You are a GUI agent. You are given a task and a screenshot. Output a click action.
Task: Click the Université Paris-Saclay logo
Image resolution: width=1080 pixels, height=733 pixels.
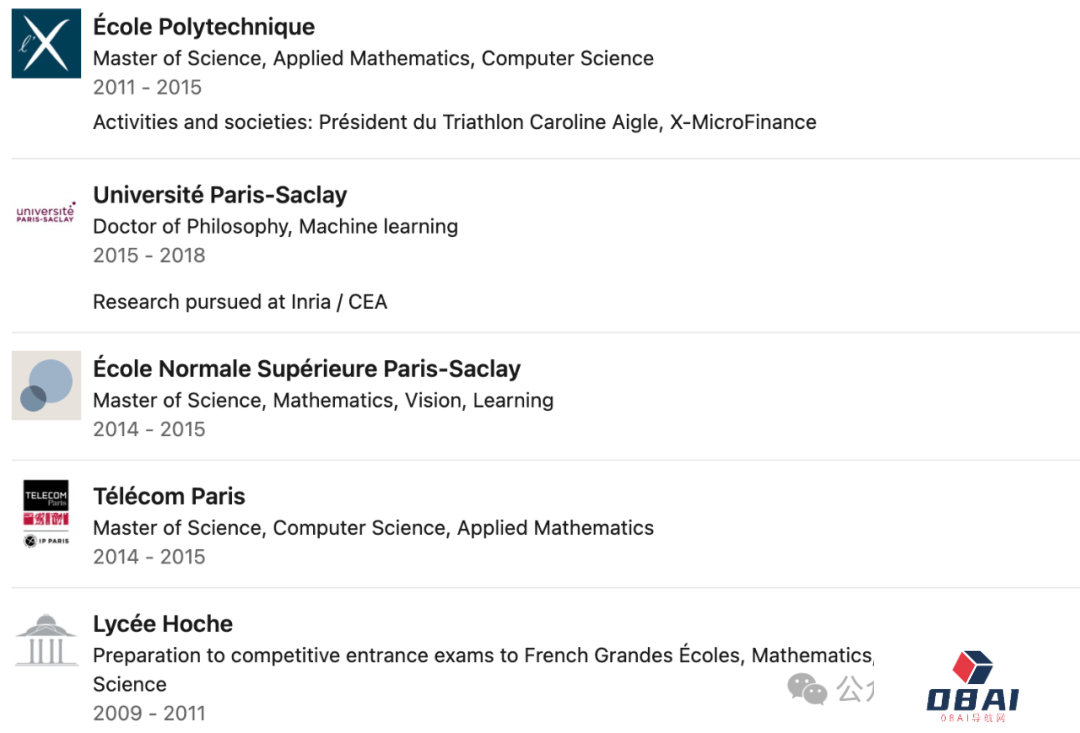(x=46, y=211)
